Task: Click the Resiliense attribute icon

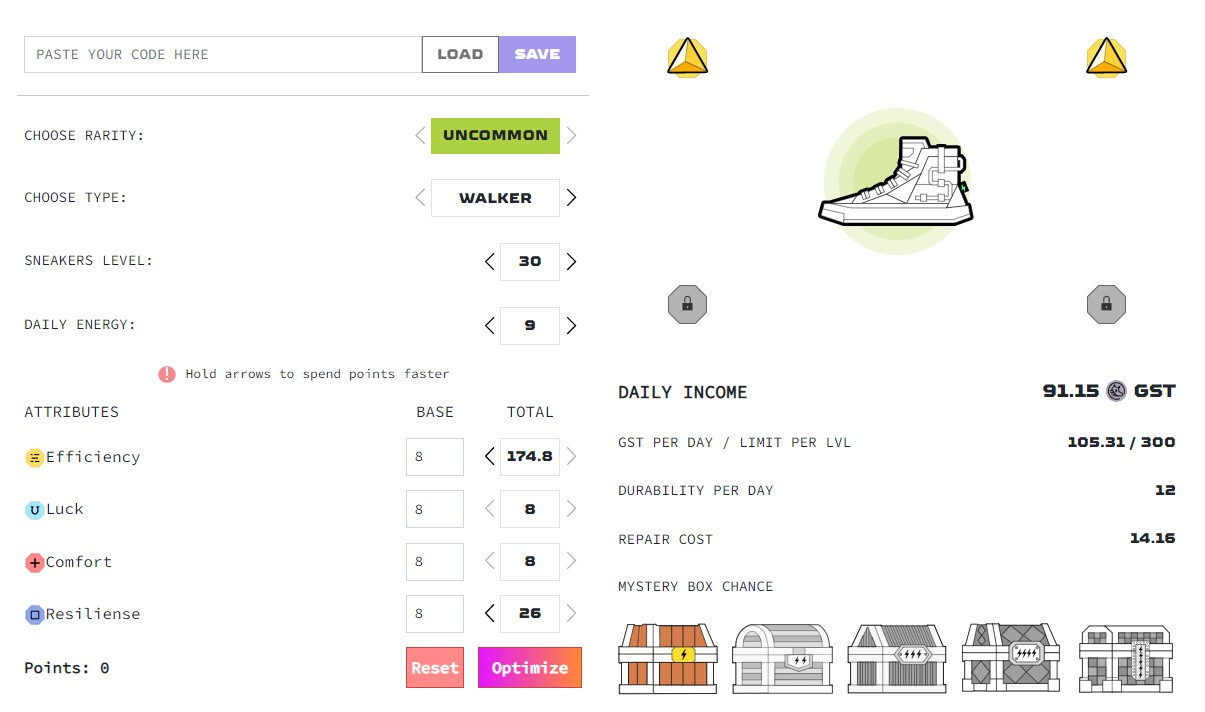Action: [x=34, y=615]
